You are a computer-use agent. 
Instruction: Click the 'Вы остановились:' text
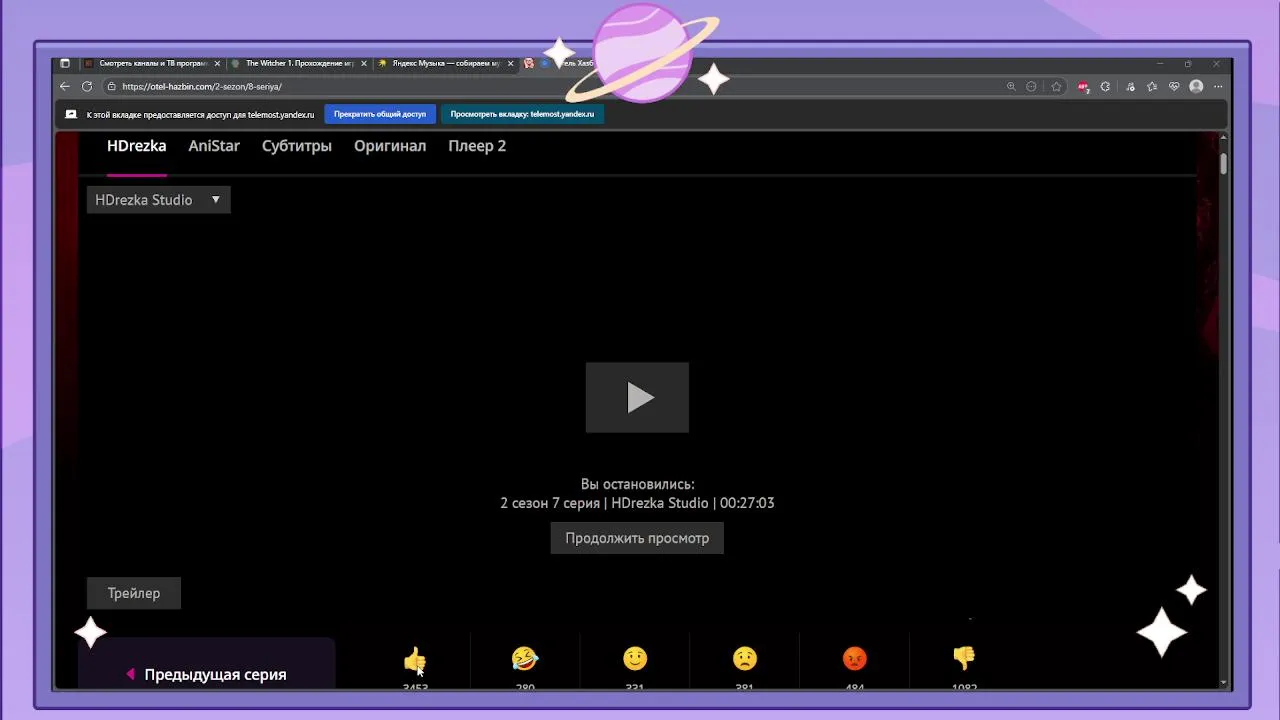pos(637,484)
